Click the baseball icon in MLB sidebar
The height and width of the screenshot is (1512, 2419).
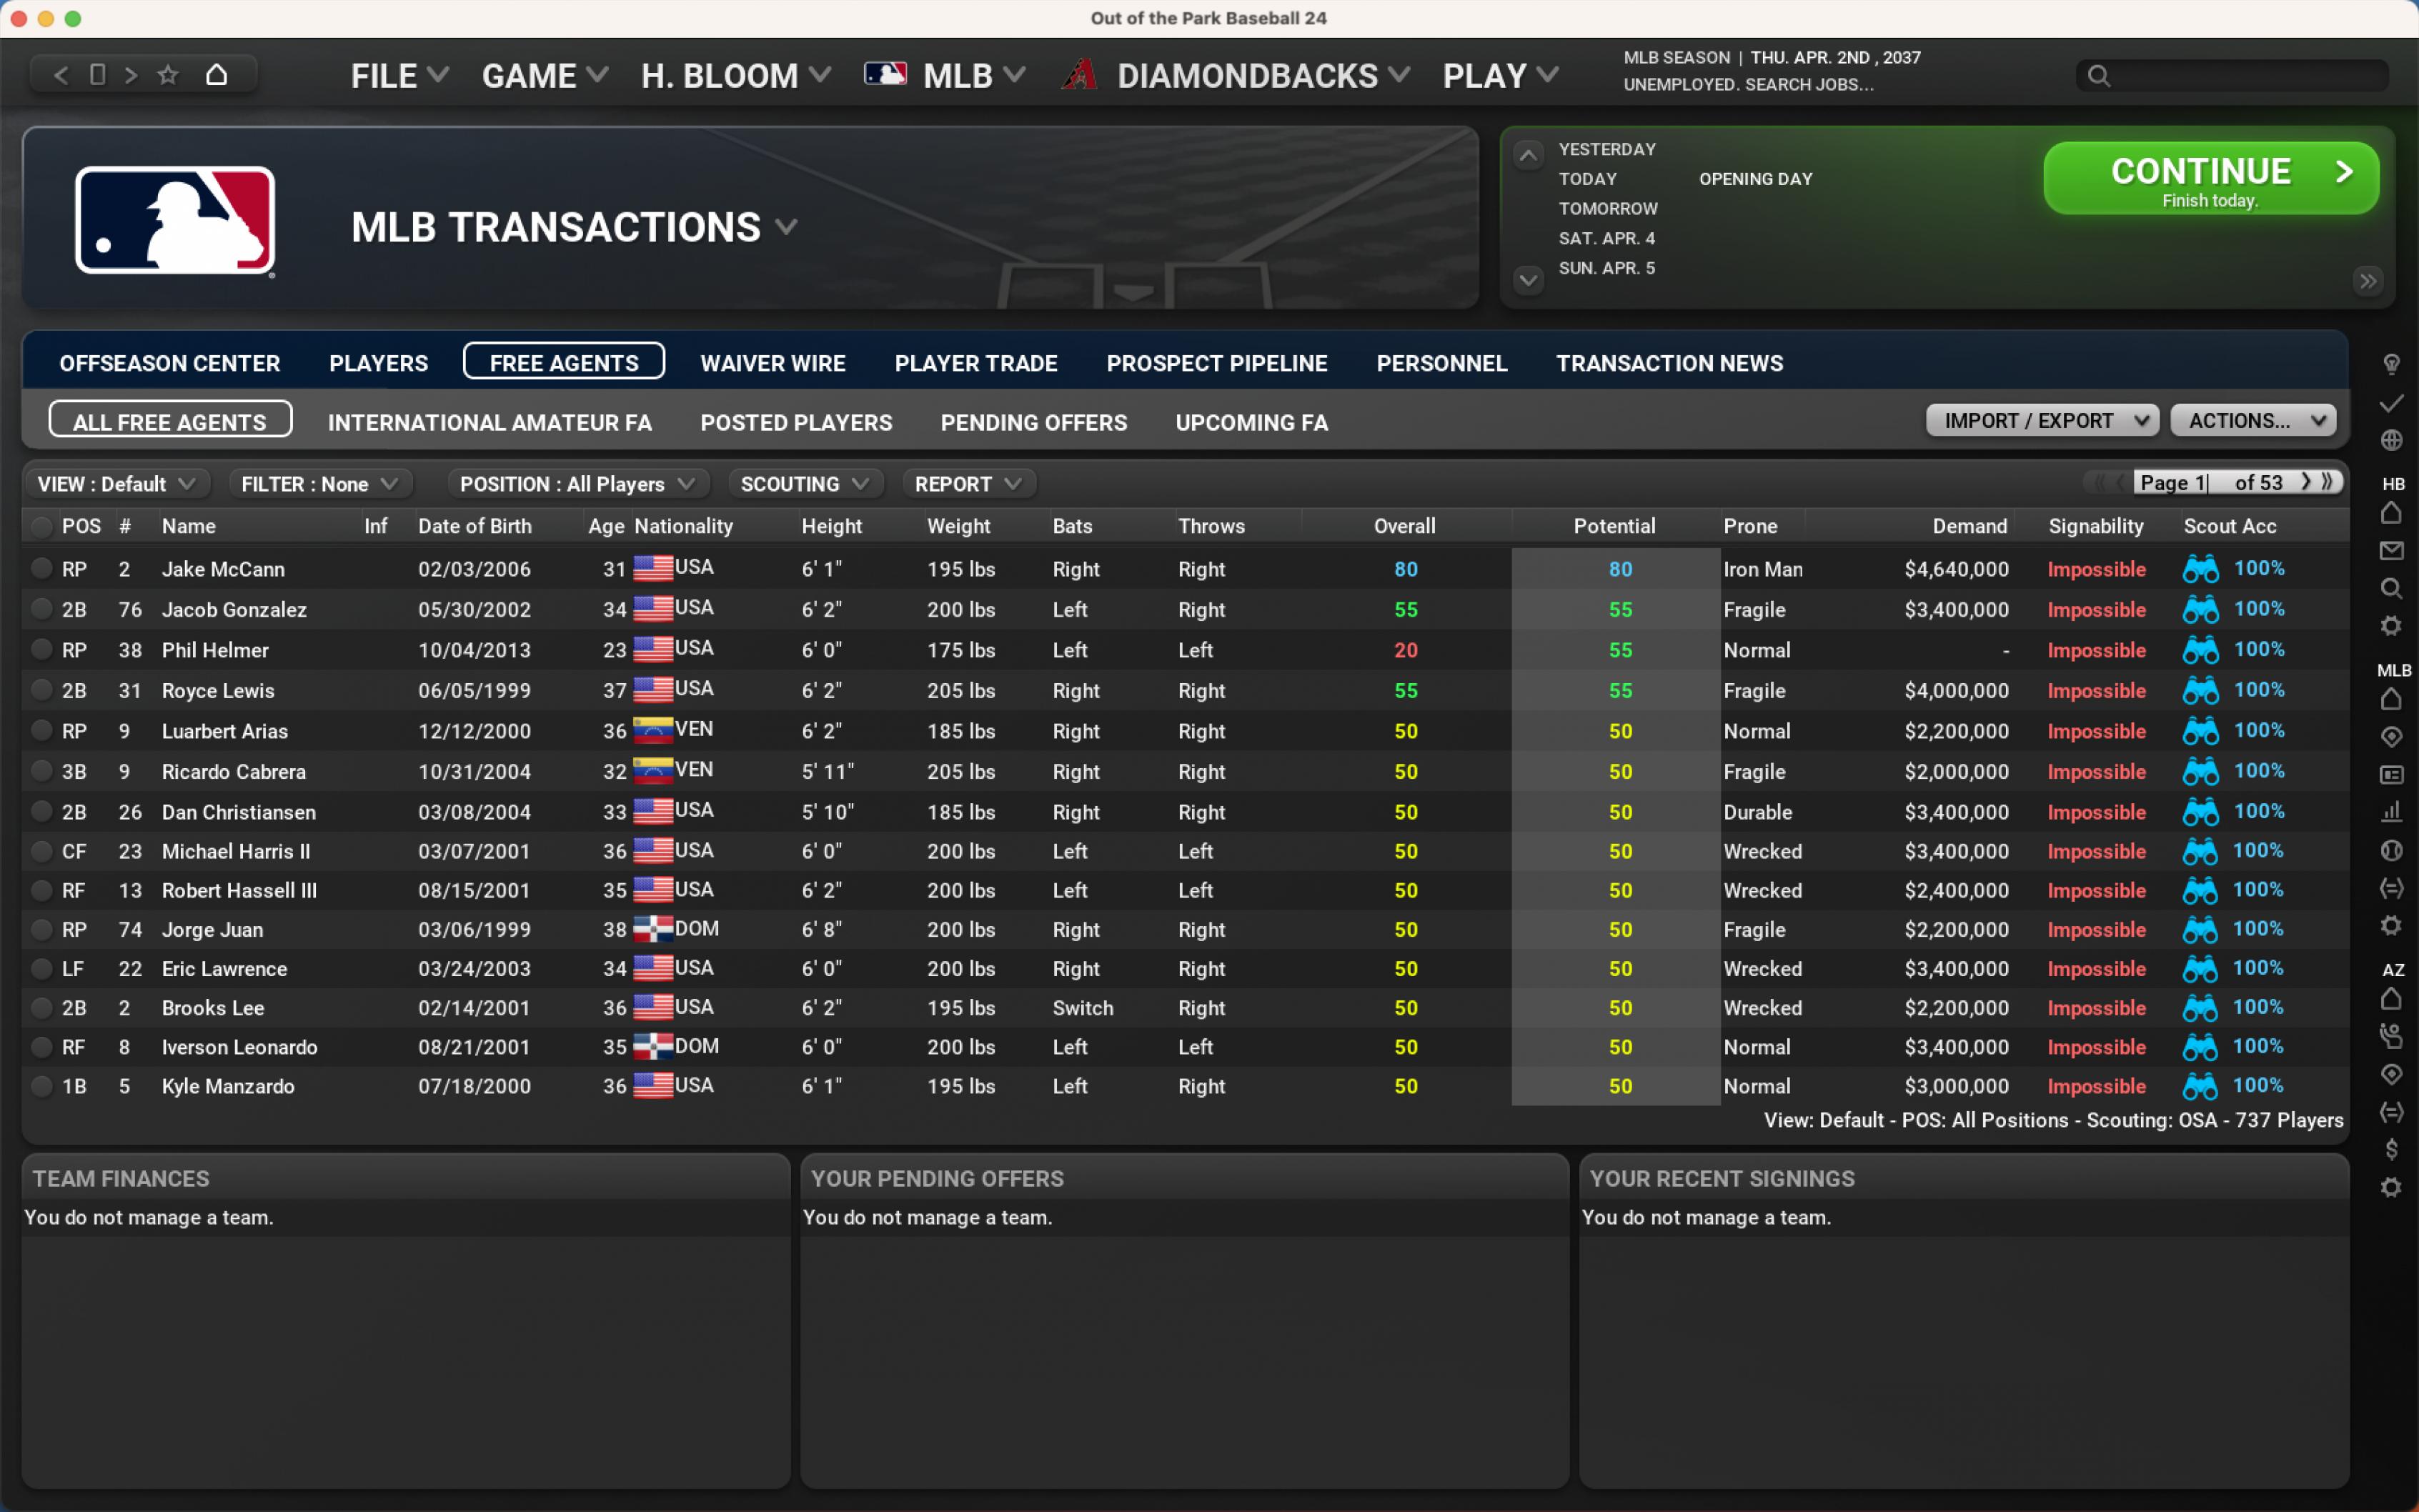pyautogui.click(x=2391, y=850)
